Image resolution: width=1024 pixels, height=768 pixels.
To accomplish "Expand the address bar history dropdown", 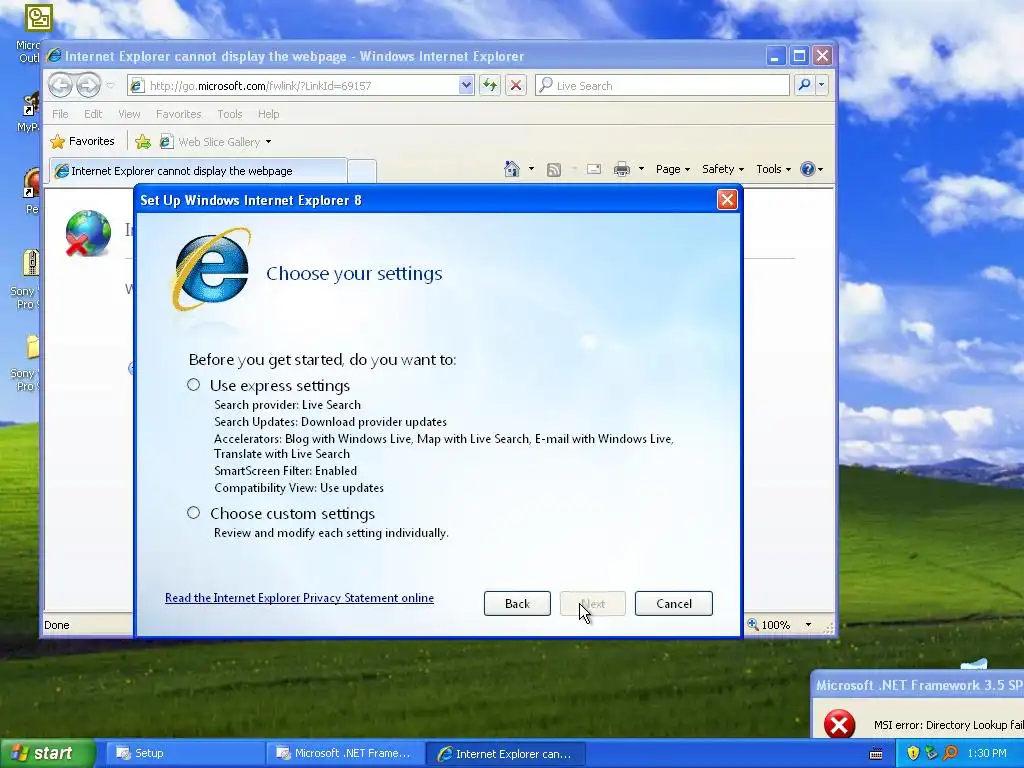I will coord(466,86).
